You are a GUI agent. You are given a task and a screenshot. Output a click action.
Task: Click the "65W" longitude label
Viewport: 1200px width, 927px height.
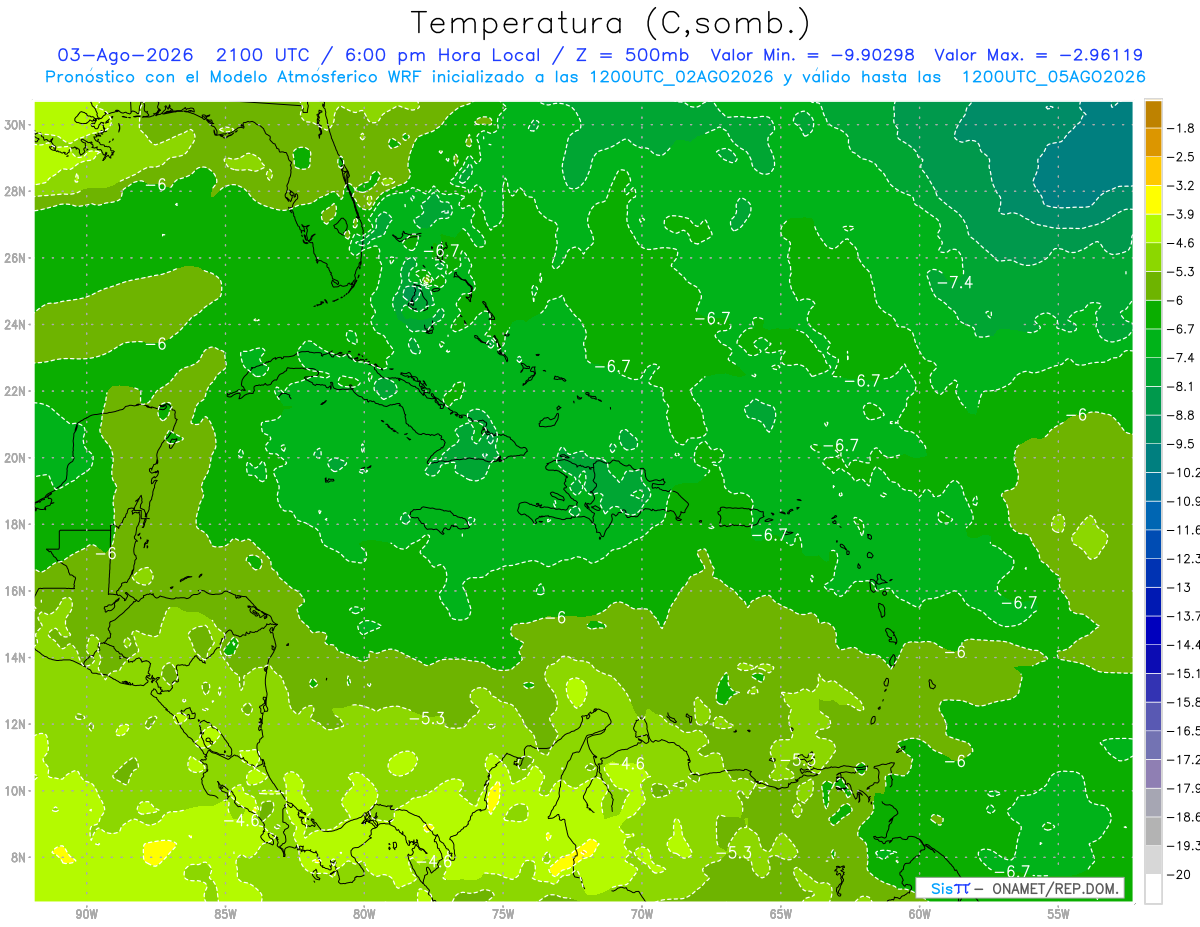click(781, 914)
